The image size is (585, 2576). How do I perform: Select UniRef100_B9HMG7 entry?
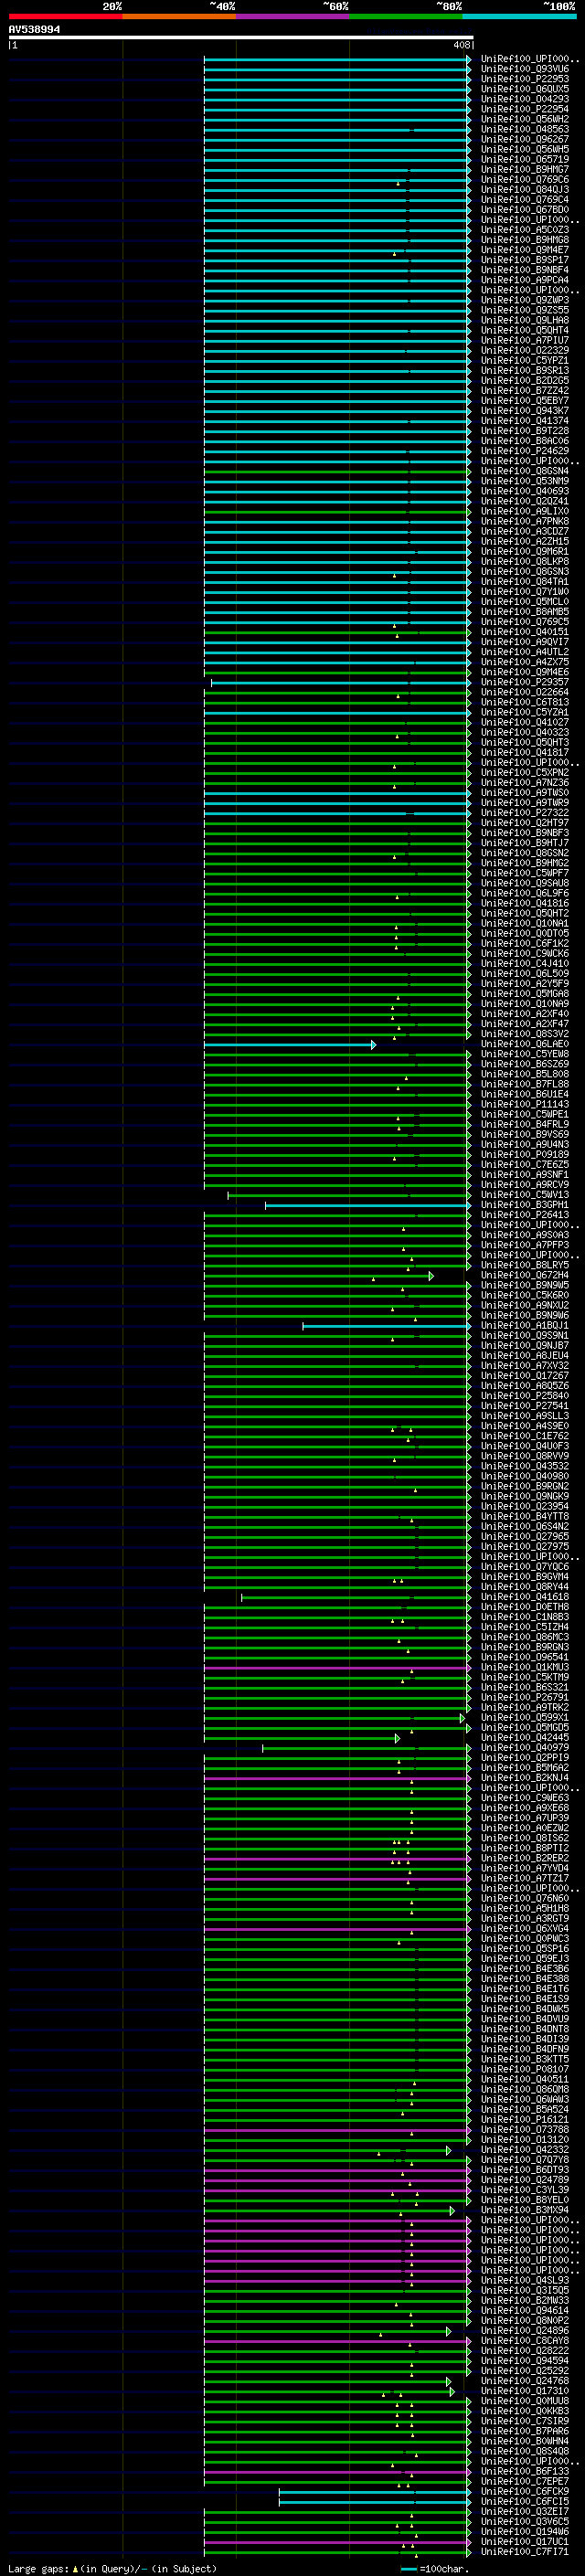coord(525,170)
